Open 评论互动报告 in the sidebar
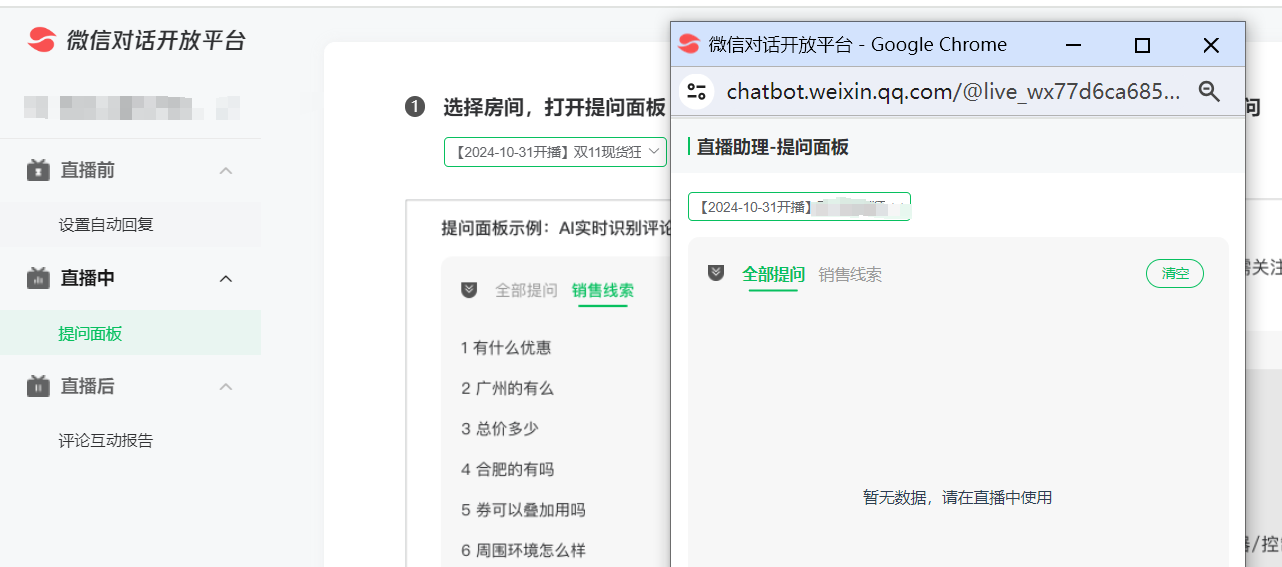 106,440
